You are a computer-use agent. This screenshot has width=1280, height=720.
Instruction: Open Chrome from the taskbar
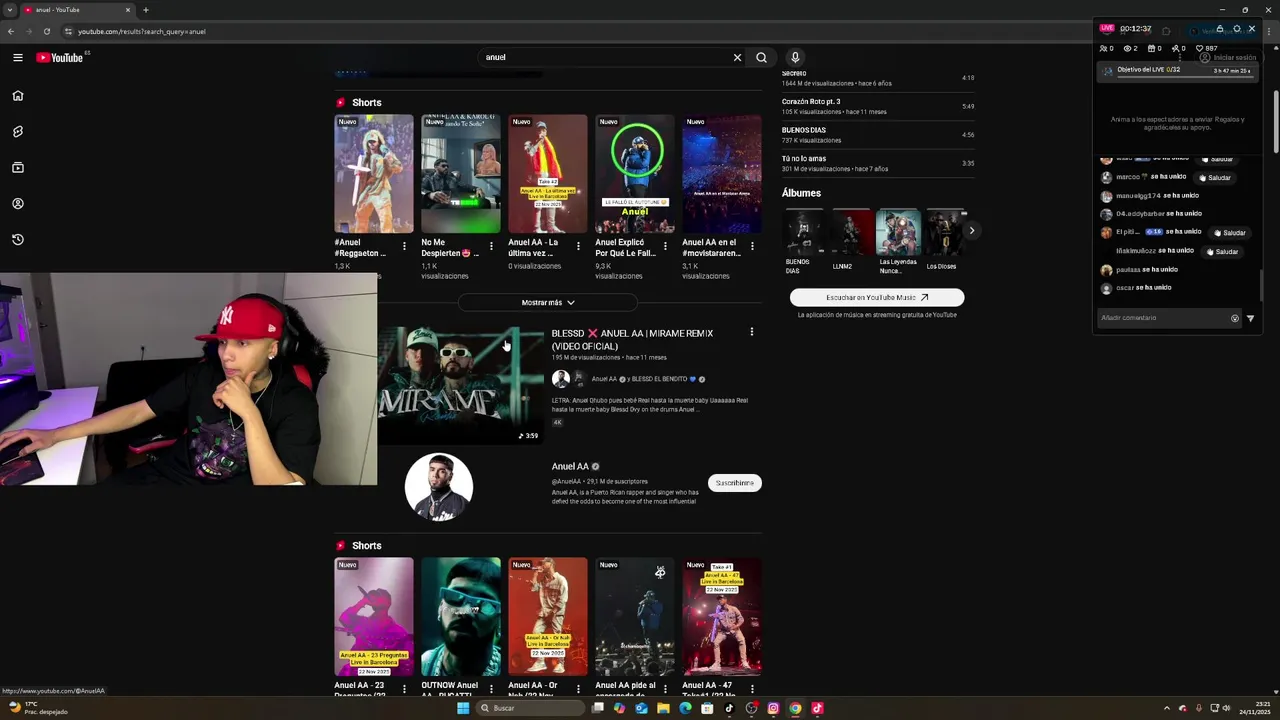pyautogui.click(x=795, y=708)
